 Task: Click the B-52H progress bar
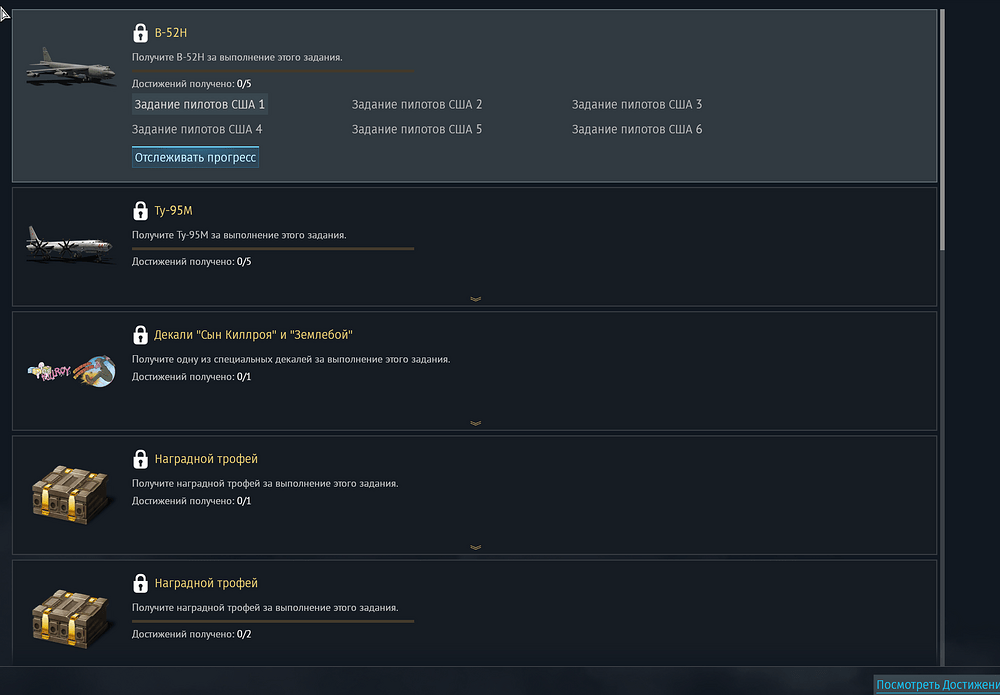point(273,71)
